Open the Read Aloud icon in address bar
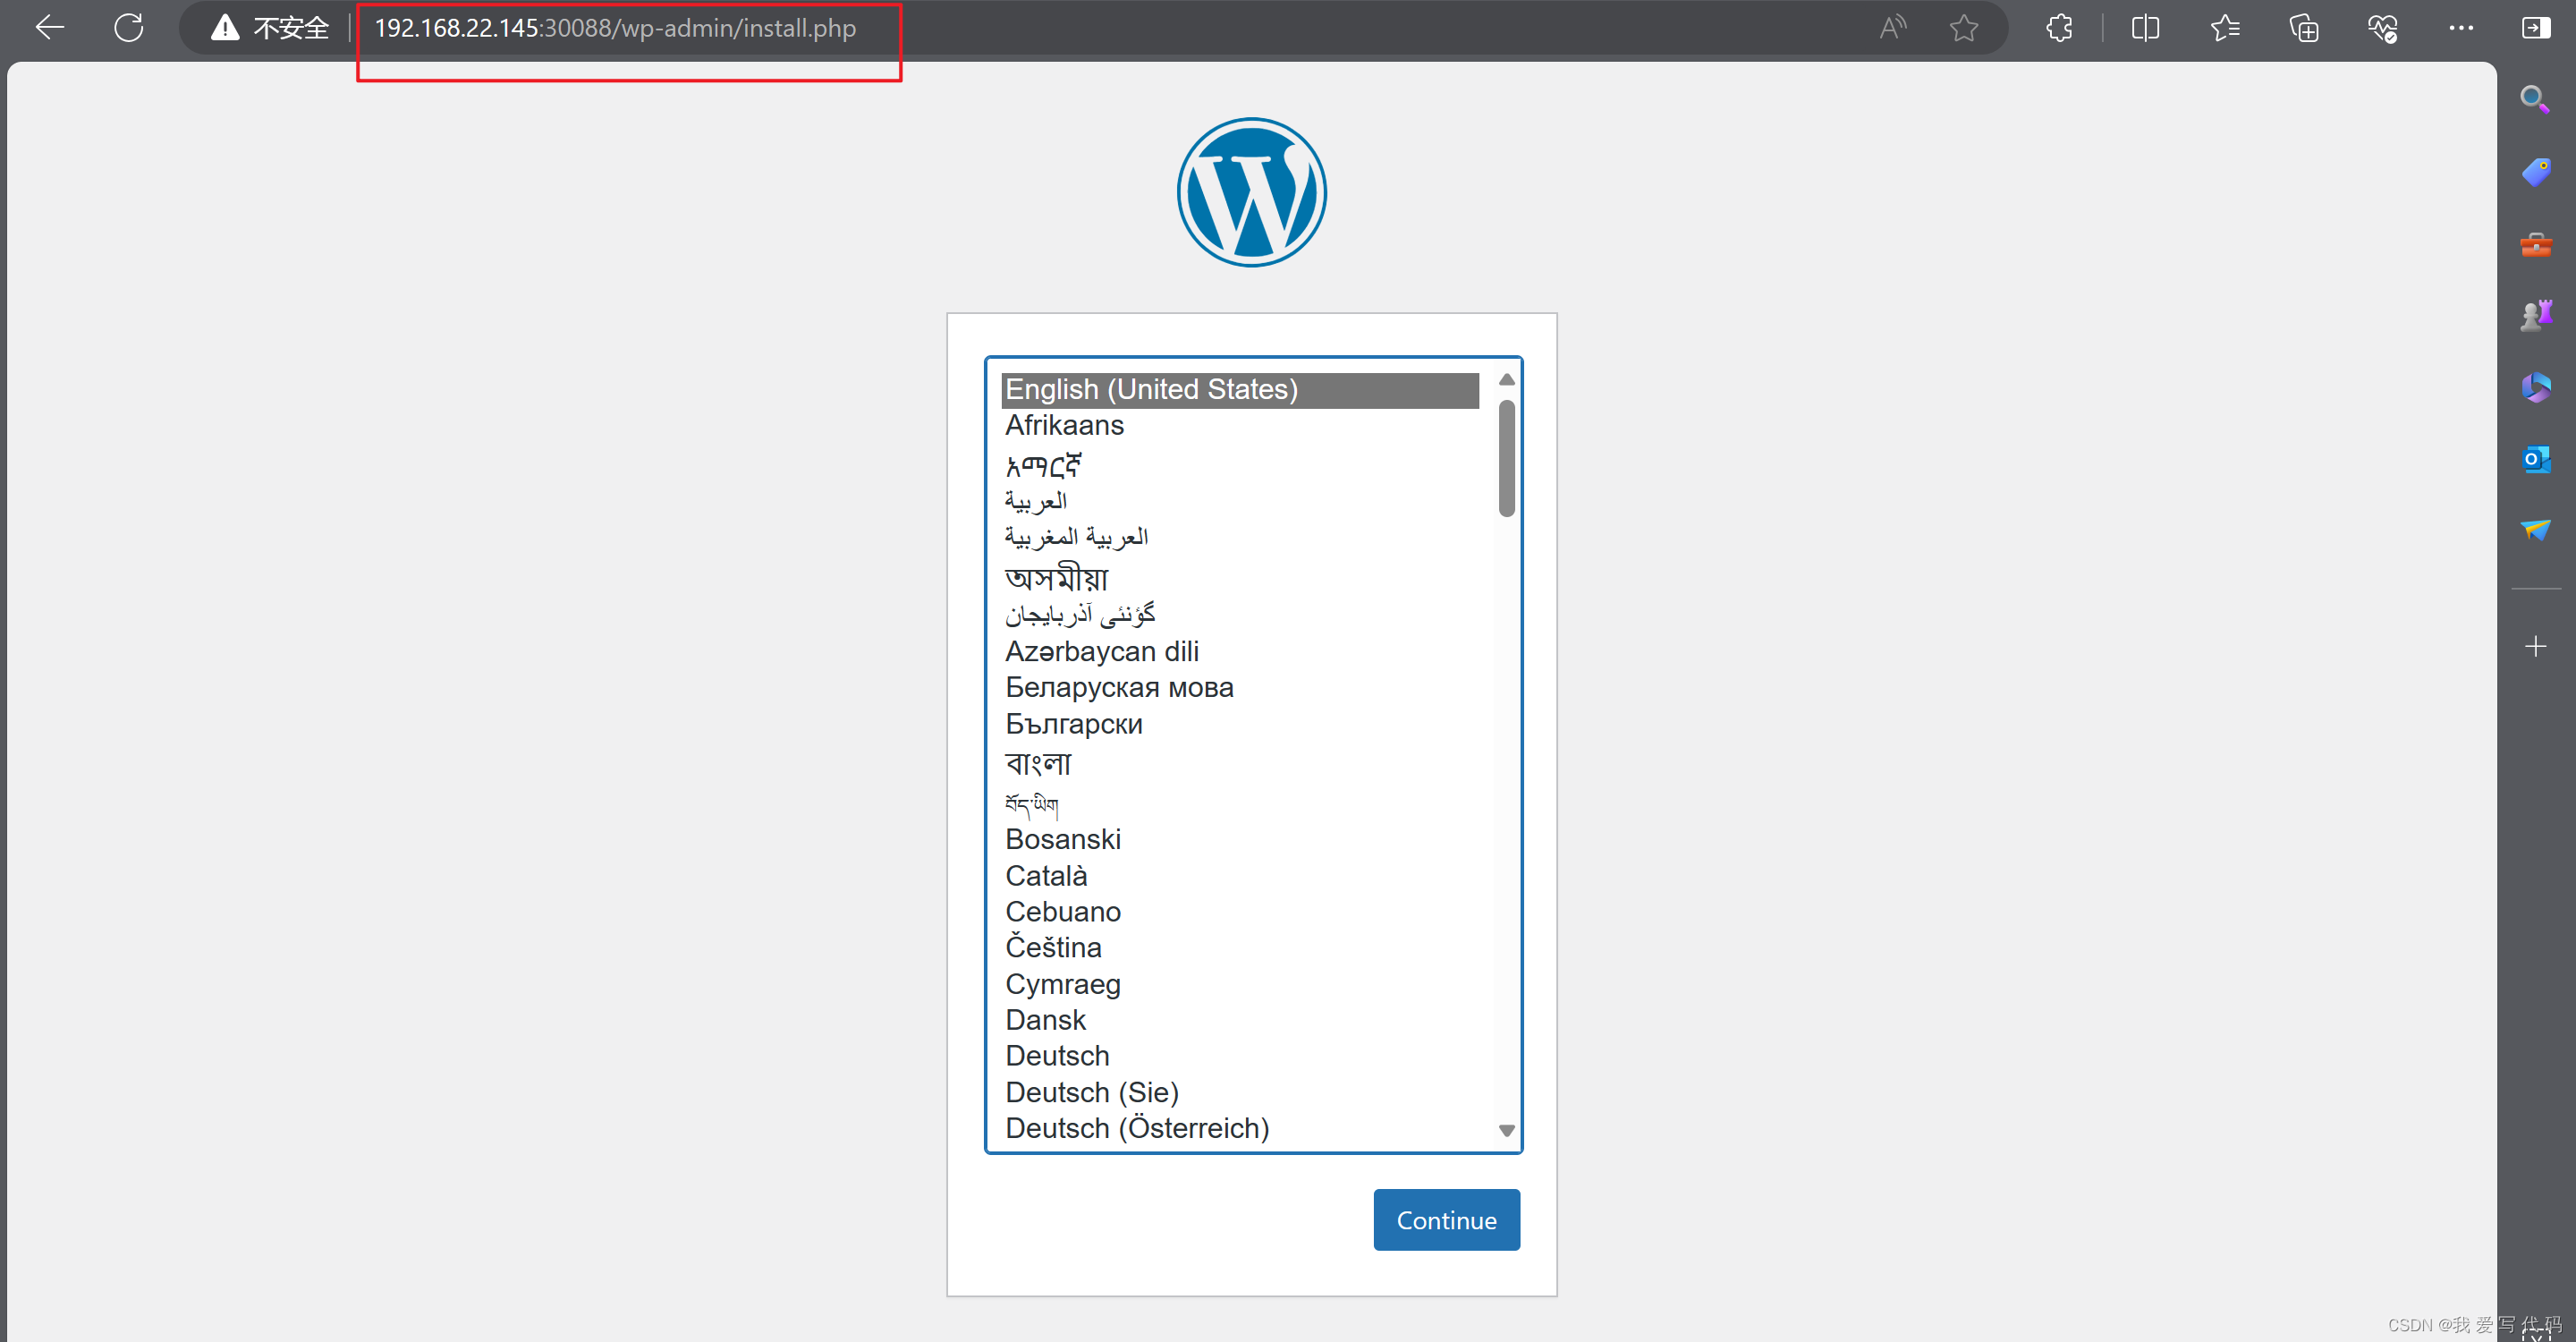Image resolution: width=2576 pixels, height=1342 pixels. [1891, 27]
